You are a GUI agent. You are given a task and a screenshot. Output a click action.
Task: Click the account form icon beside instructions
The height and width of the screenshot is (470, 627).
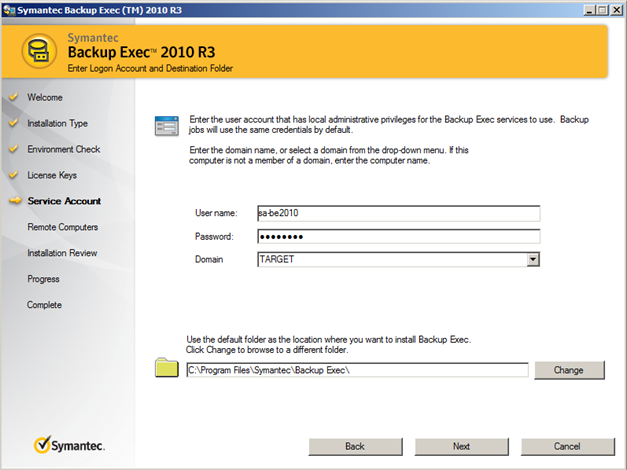[x=167, y=126]
